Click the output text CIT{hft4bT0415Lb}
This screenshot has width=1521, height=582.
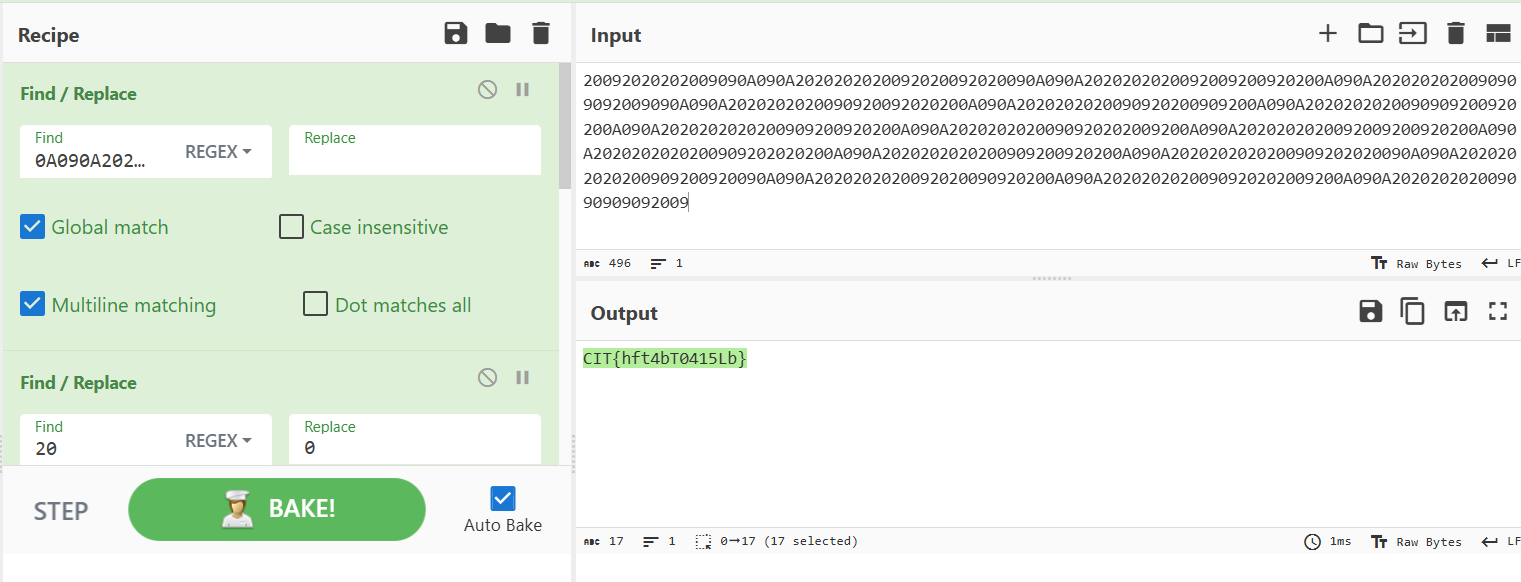(665, 358)
